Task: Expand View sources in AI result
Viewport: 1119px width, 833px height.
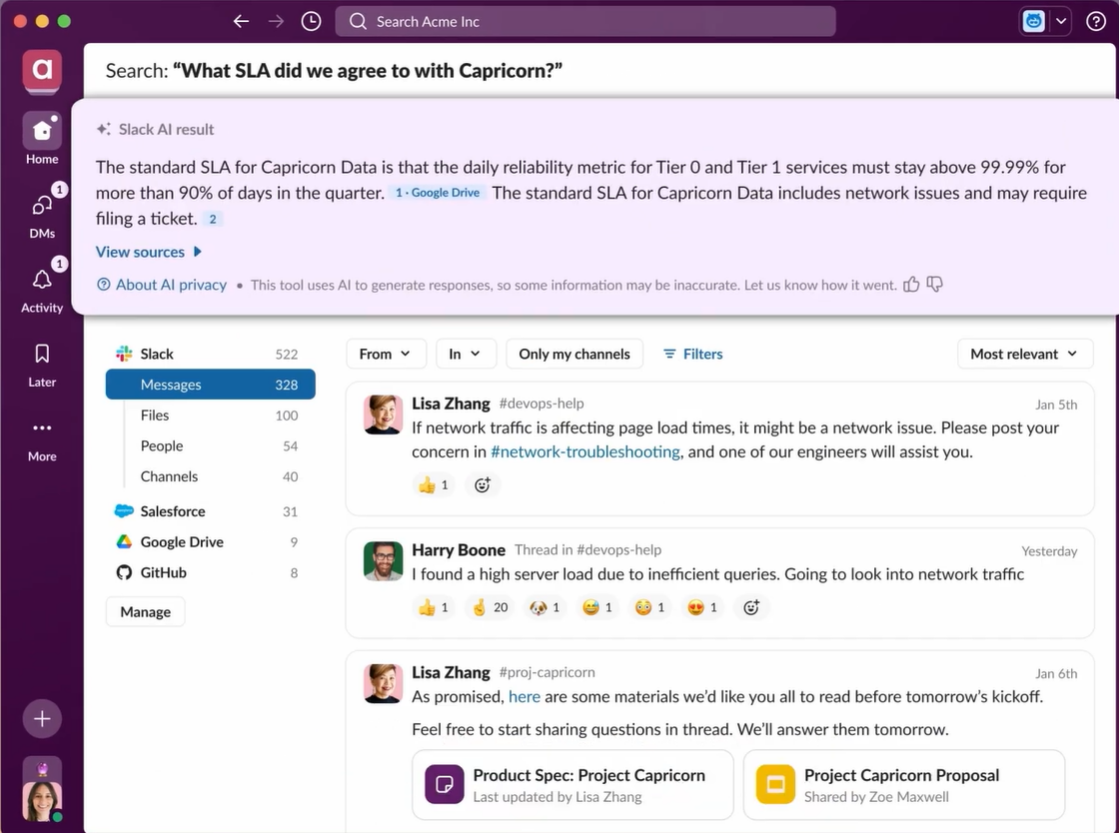Action: pos(149,252)
